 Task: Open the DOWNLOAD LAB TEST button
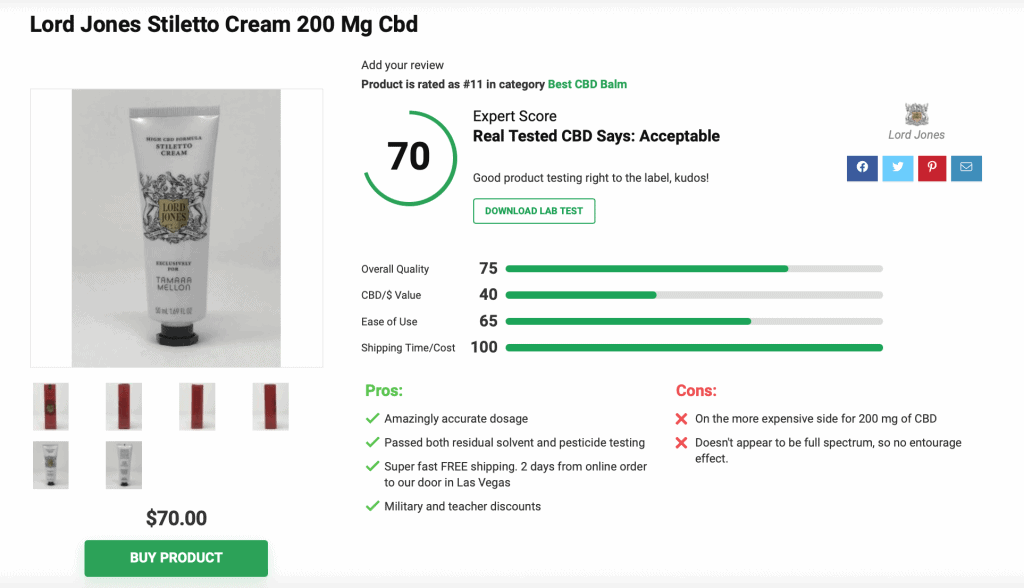coord(533,211)
